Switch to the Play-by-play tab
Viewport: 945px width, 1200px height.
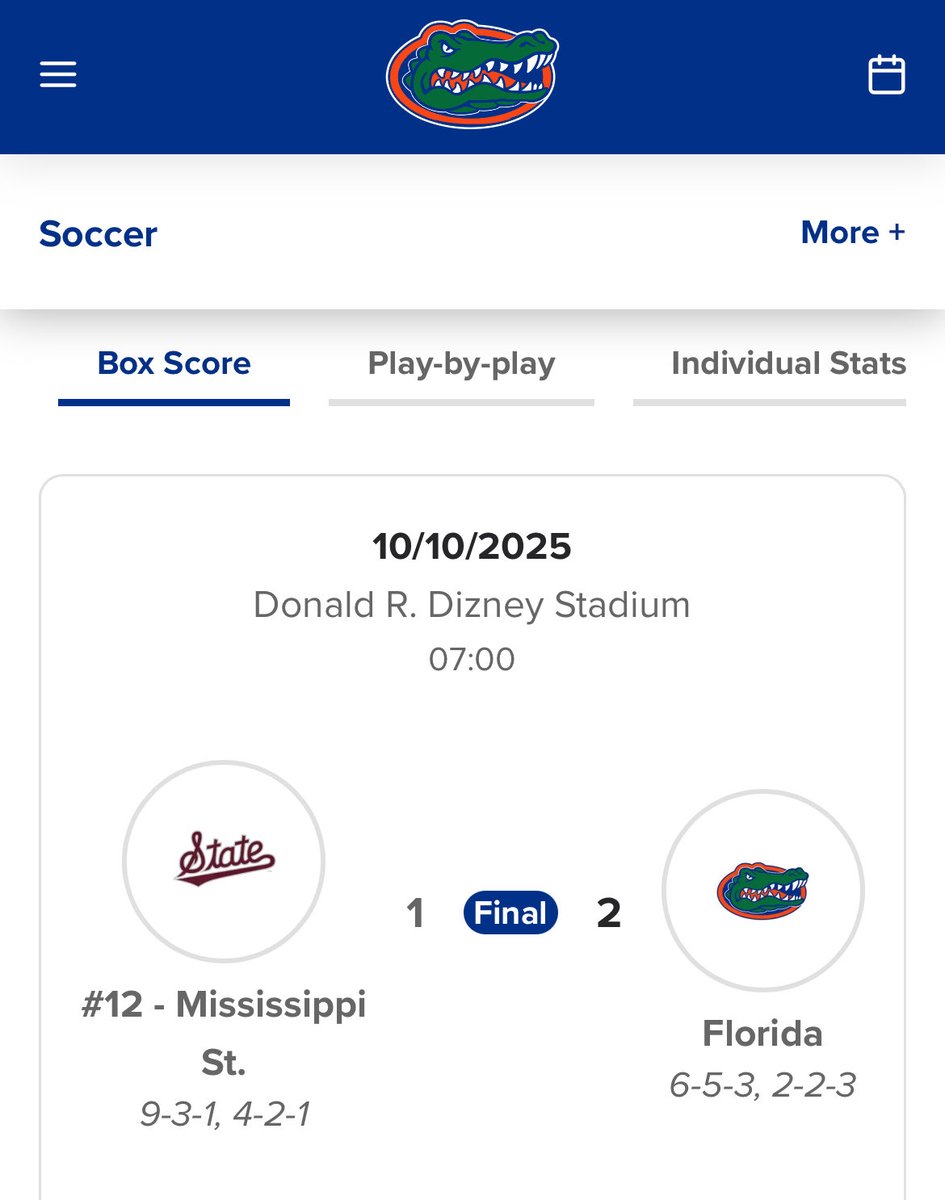[x=461, y=363]
